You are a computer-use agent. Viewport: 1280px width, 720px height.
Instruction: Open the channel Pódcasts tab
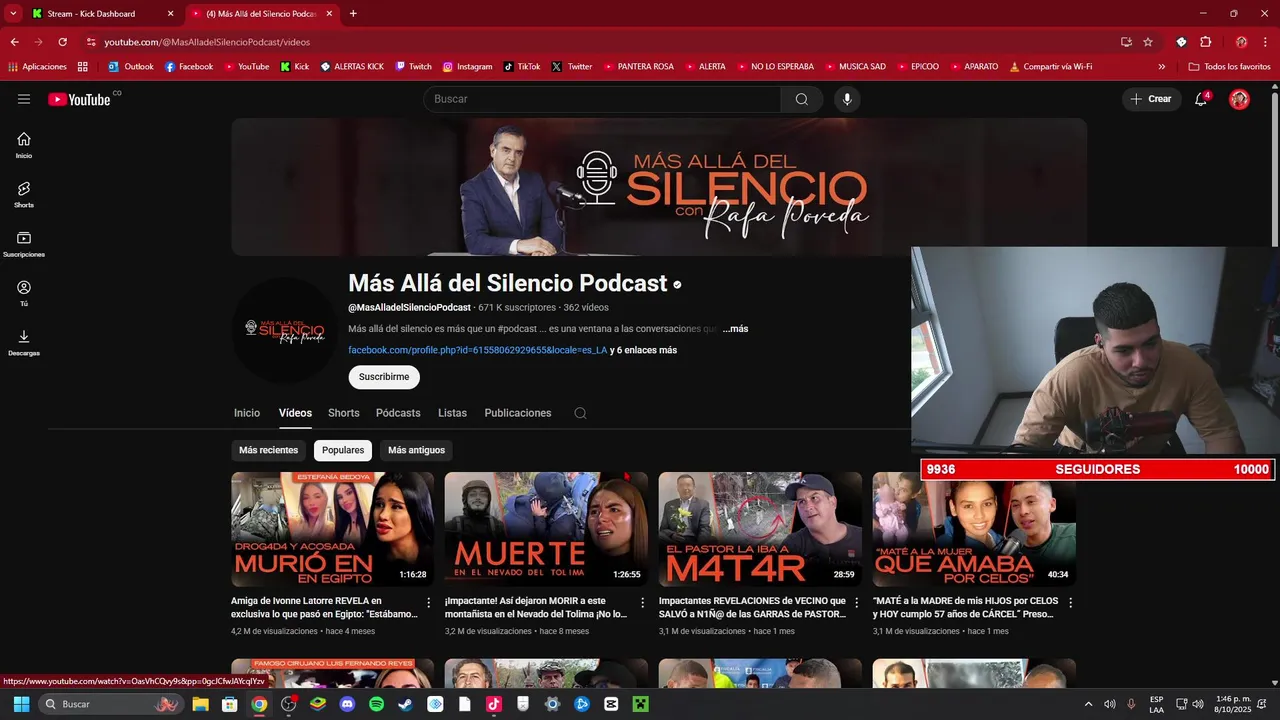pos(398,413)
